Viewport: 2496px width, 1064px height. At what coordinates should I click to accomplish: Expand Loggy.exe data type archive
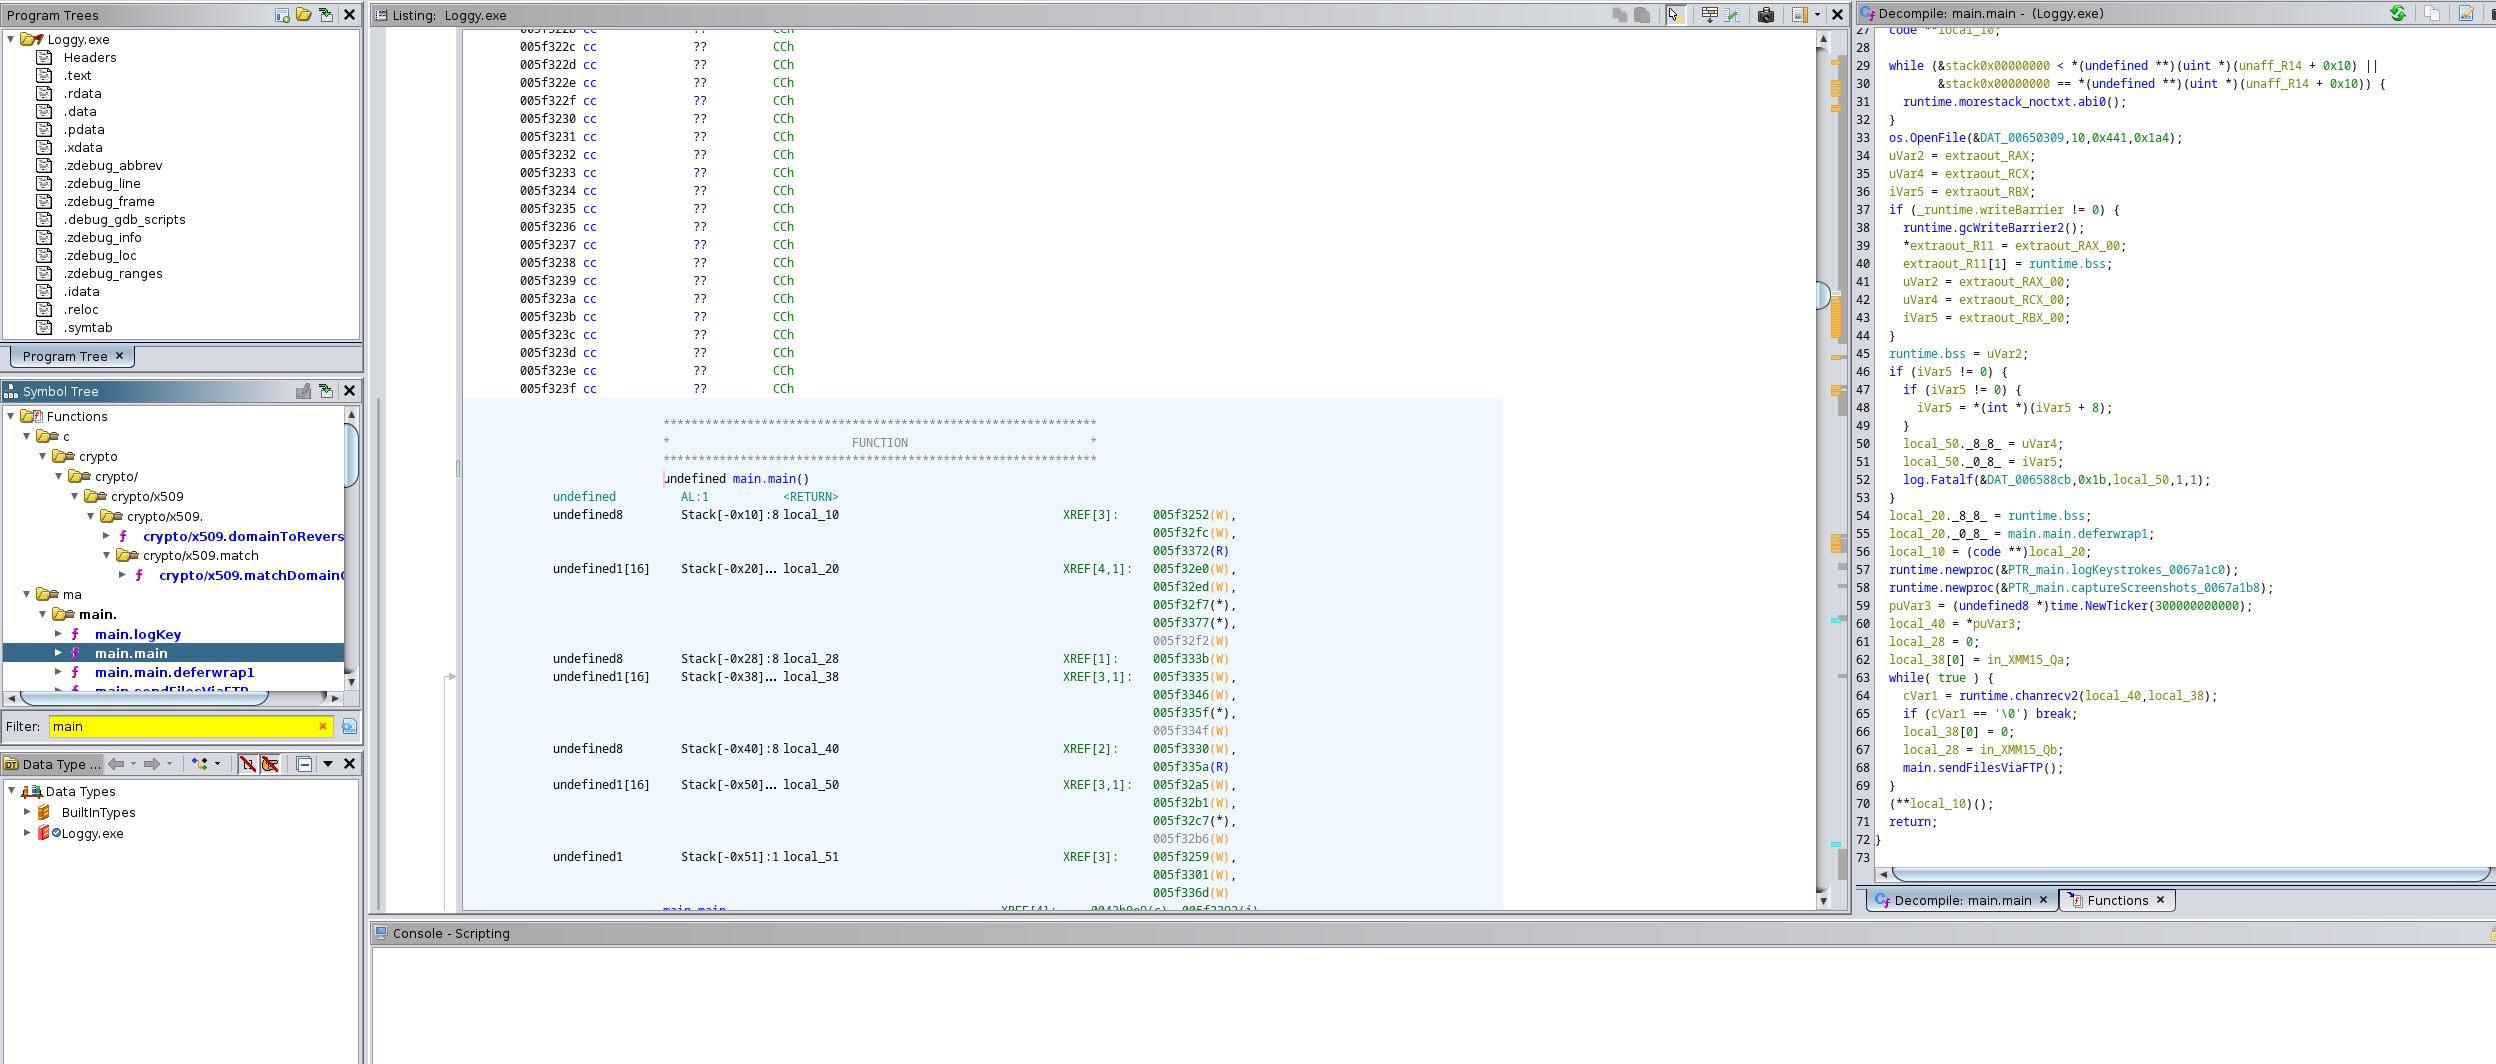27,833
